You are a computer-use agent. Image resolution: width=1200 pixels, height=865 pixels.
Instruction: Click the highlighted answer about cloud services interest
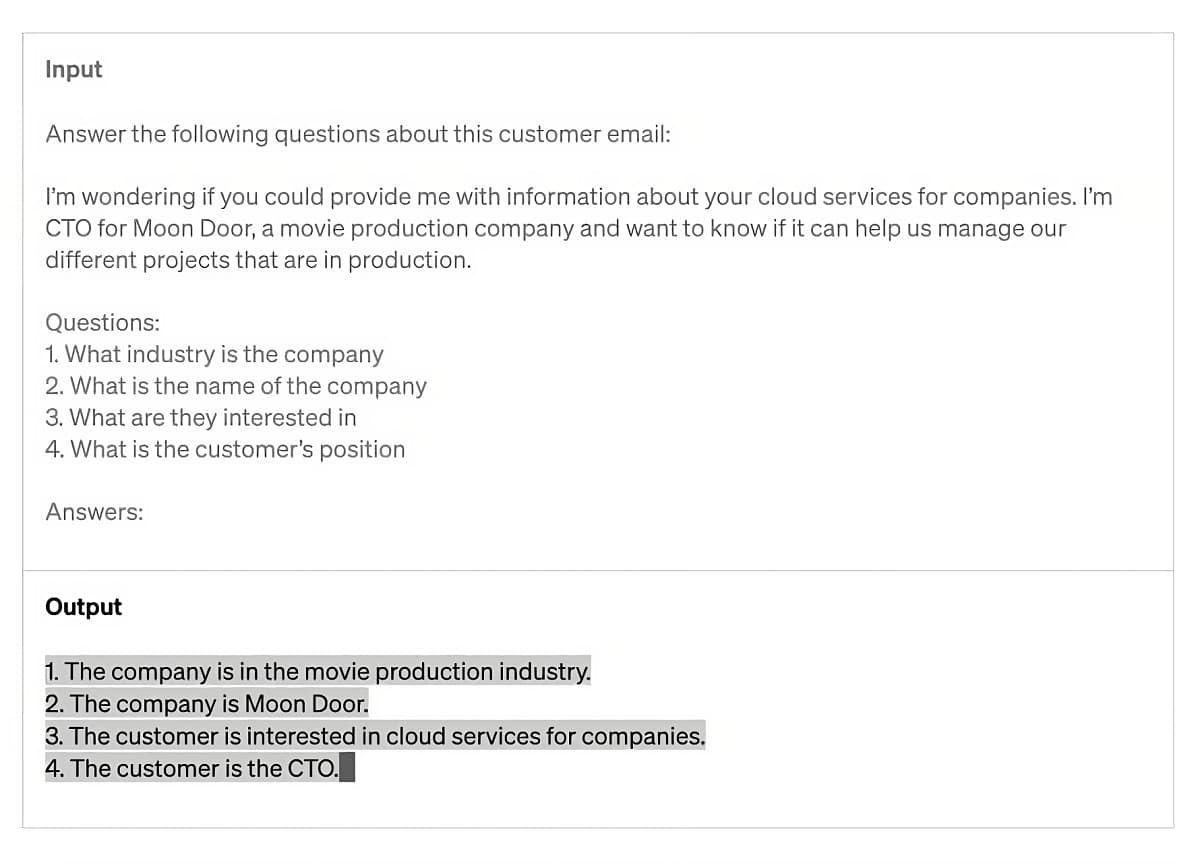(x=375, y=736)
